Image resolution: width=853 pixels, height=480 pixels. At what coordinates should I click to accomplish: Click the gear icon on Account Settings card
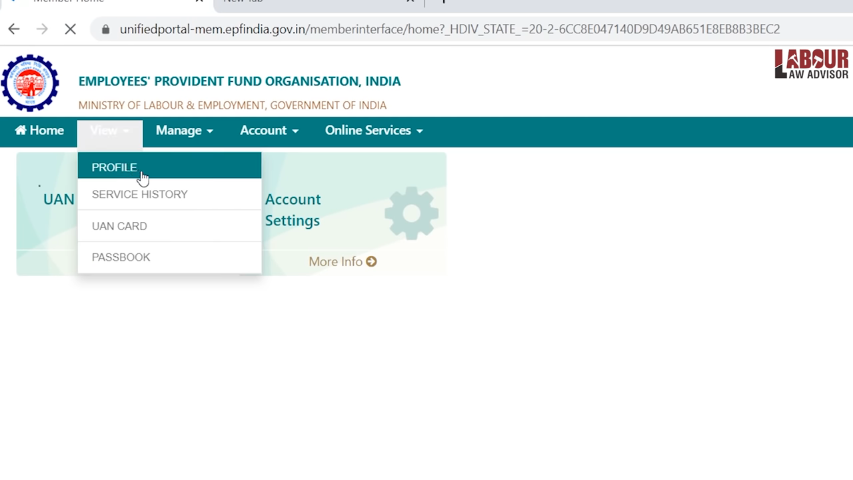click(x=411, y=213)
